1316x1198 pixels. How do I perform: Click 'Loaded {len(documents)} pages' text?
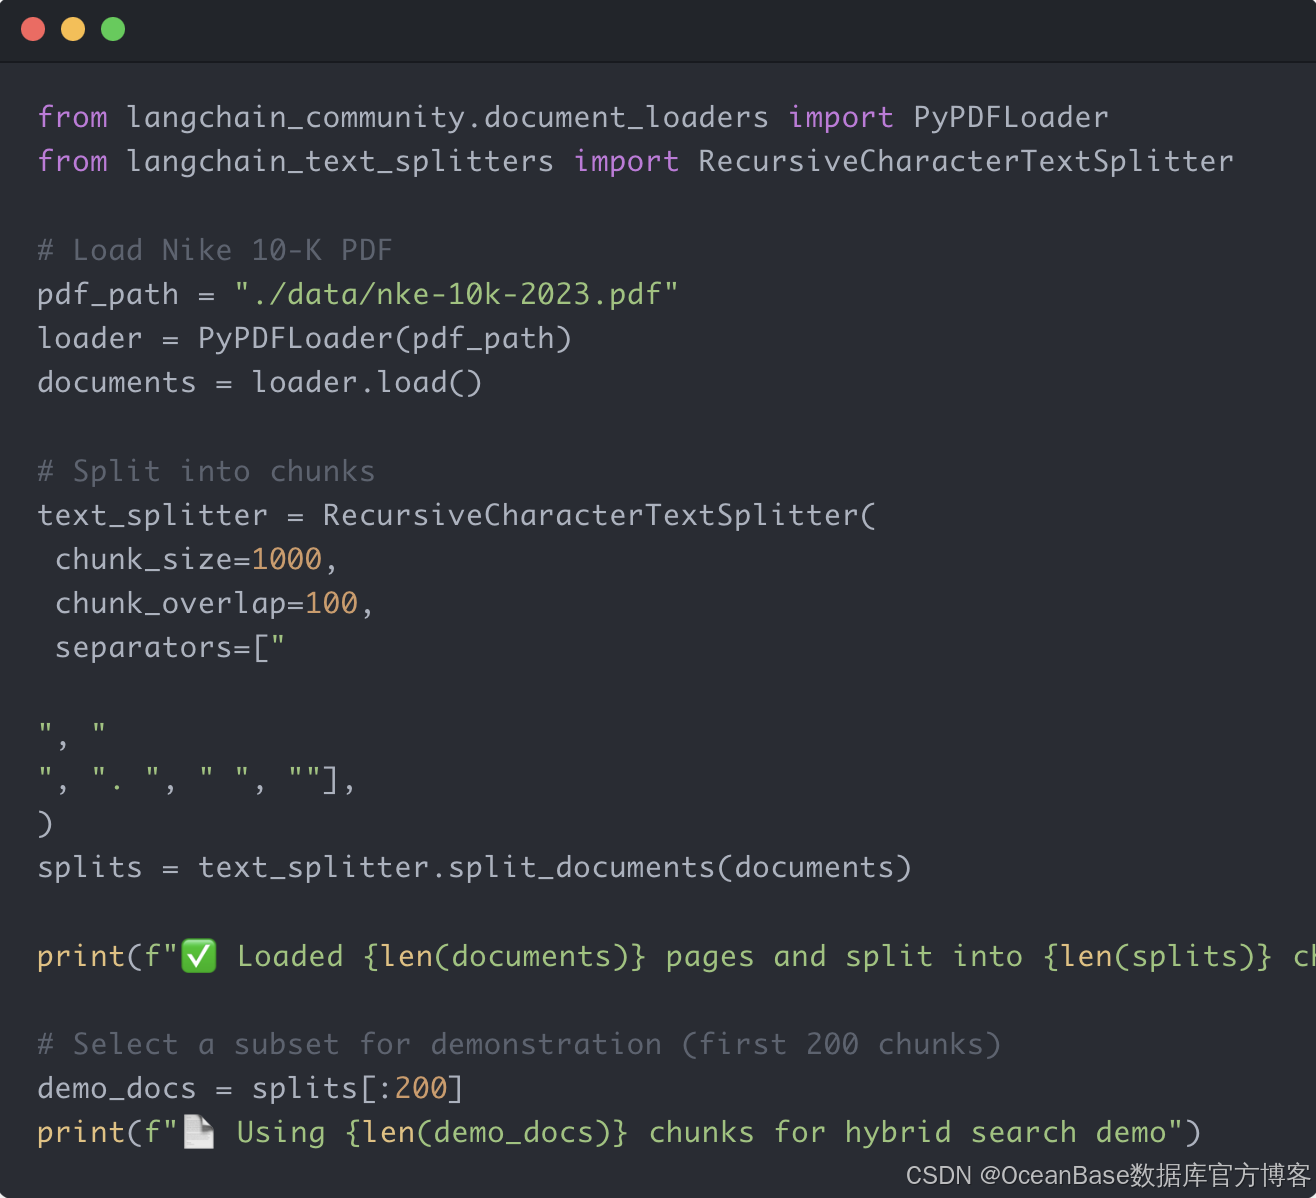tap(495, 956)
